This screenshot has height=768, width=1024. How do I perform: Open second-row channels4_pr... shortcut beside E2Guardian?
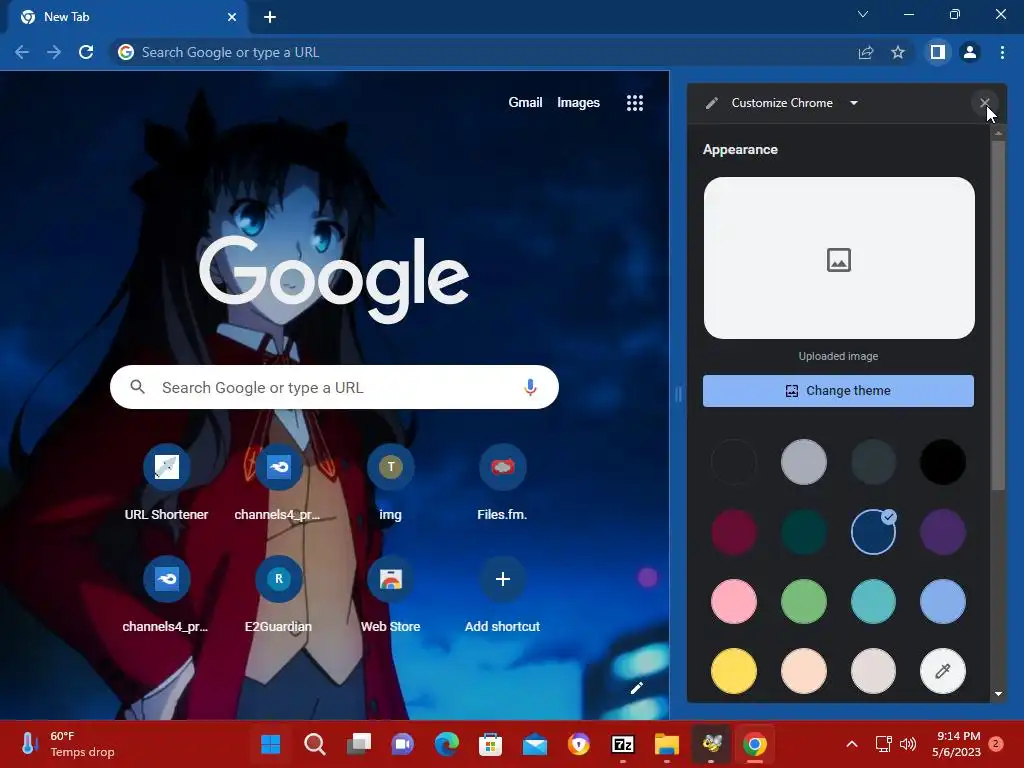167,594
